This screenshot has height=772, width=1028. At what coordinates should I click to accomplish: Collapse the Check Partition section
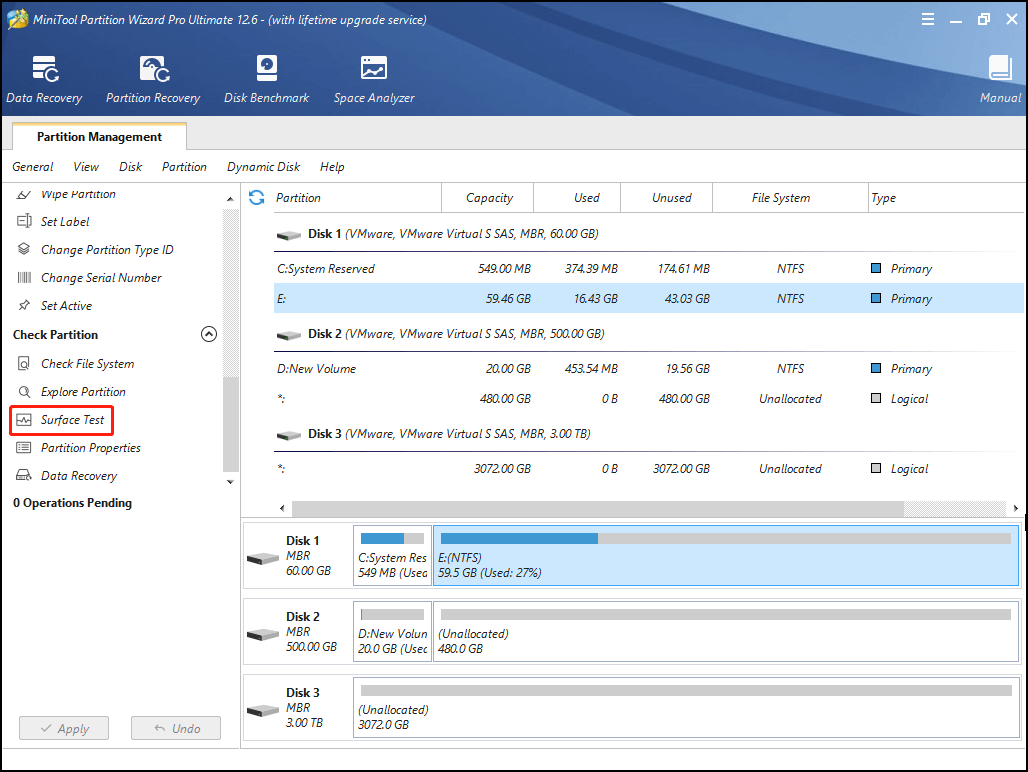coord(208,334)
